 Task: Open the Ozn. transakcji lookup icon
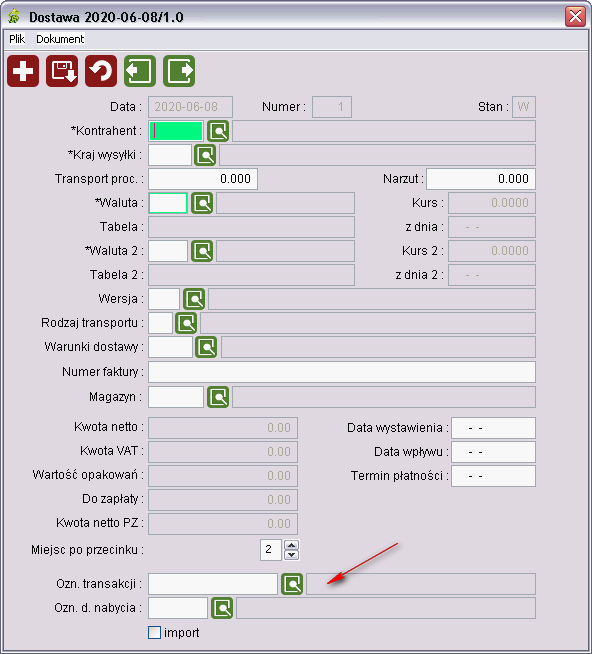click(292, 584)
